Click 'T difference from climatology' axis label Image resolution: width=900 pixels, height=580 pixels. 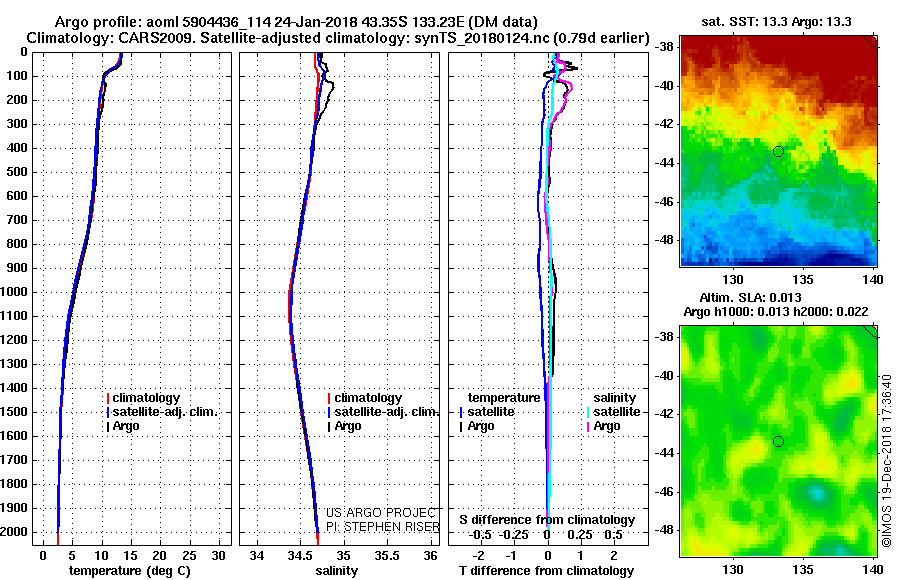click(547, 571)
